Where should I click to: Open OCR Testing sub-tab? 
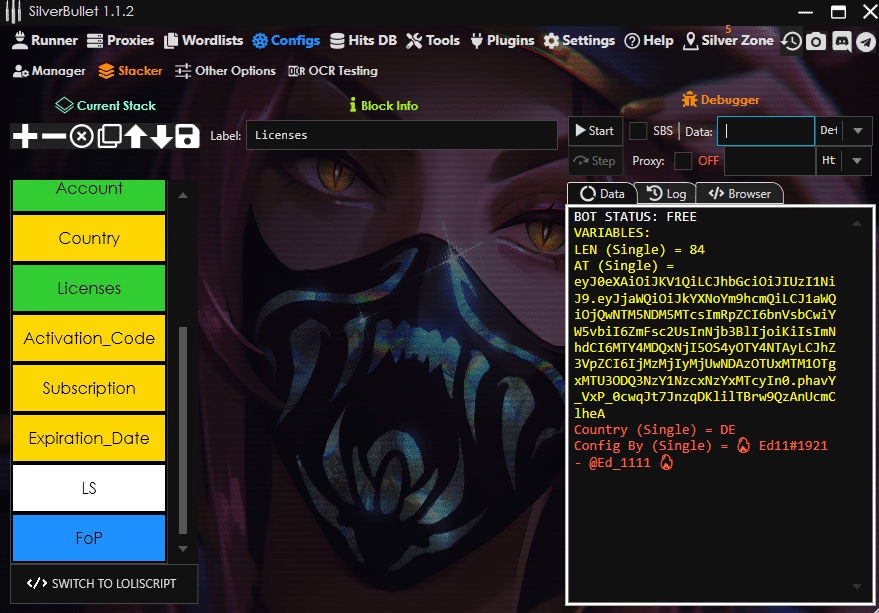tap(332, 71)
